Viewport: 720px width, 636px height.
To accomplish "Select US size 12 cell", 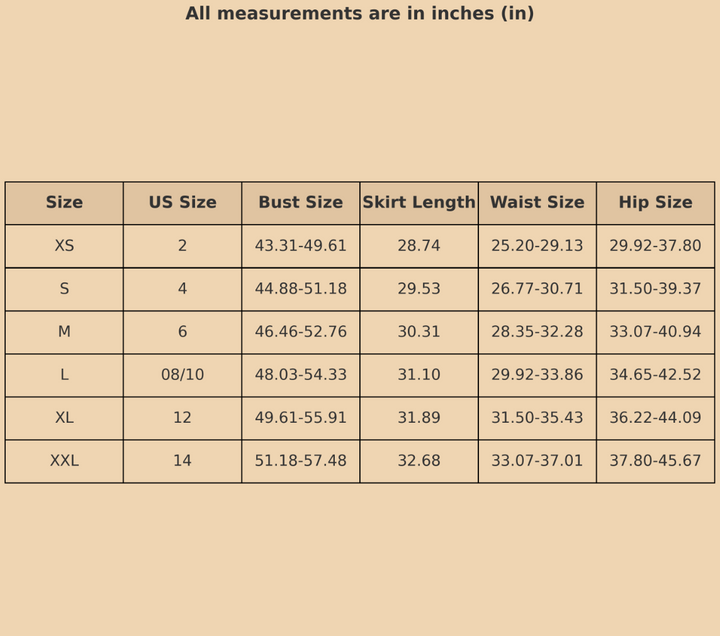I will click(182, 418).
